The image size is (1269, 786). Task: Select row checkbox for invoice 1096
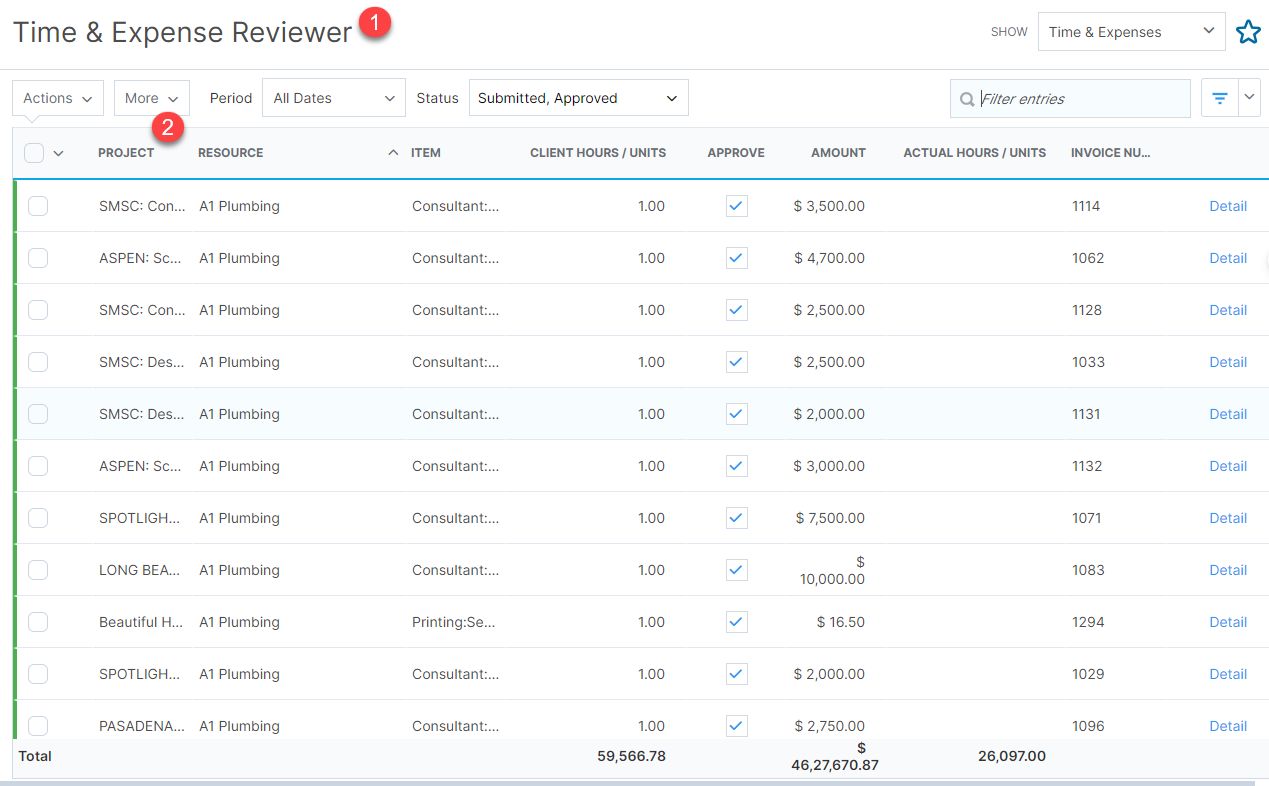[38, 726]
